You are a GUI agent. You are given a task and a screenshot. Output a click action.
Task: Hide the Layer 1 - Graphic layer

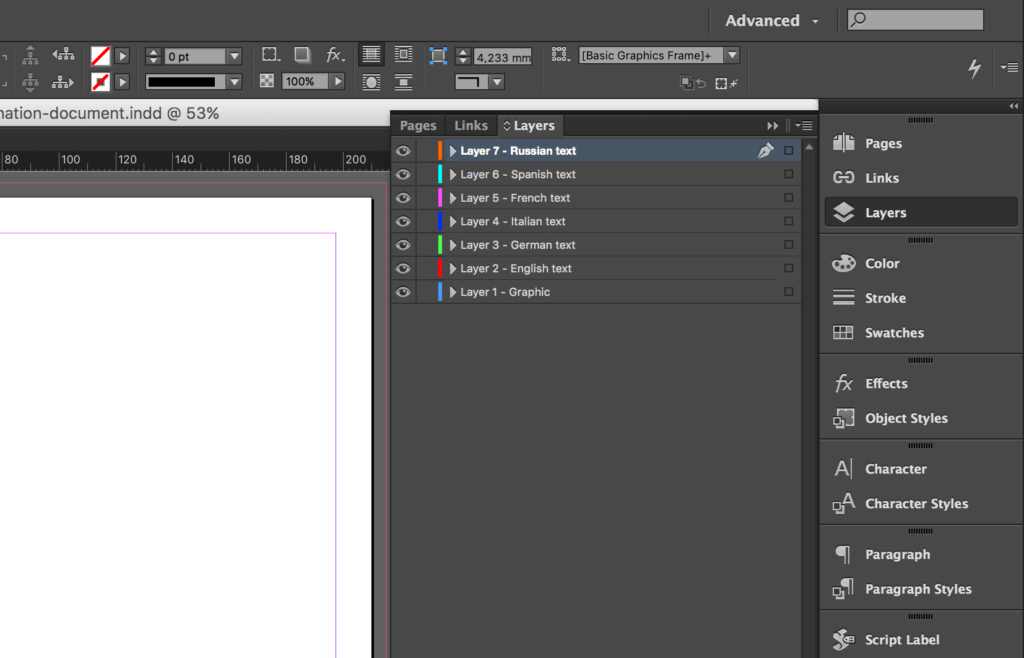[403, 291]
